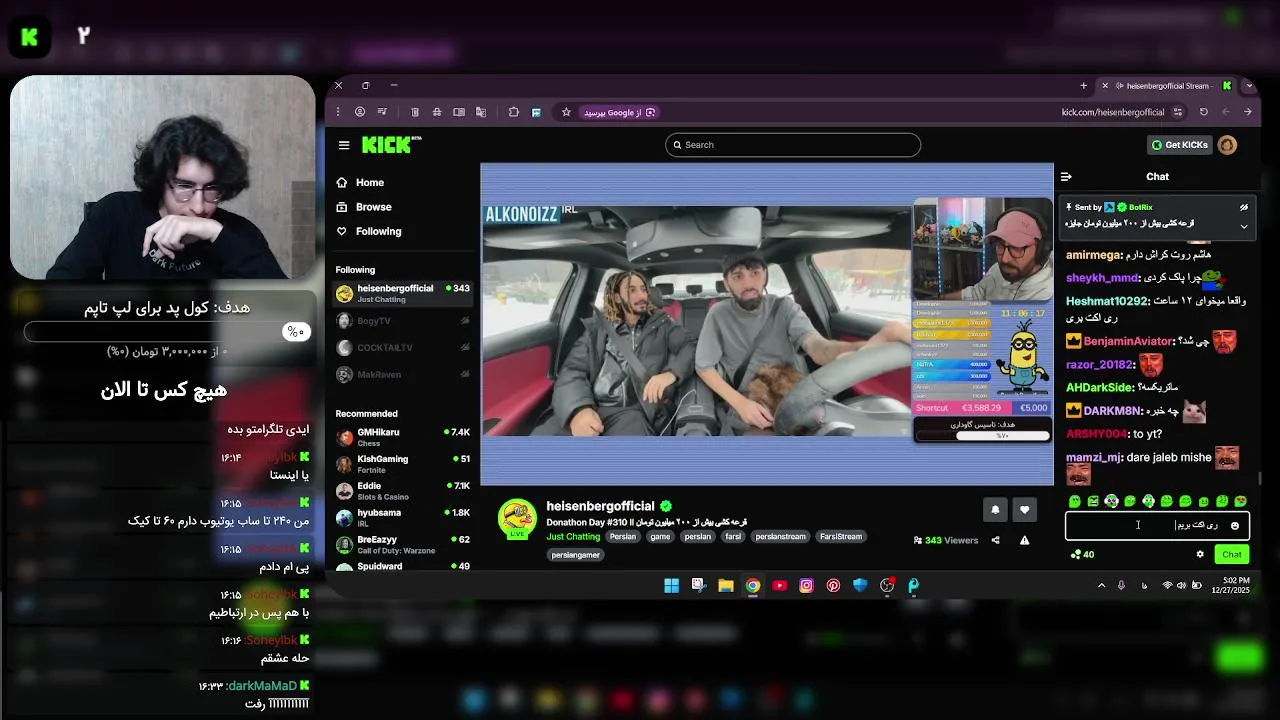Click the overlay chat username darkMaMaD

[262, 686]
